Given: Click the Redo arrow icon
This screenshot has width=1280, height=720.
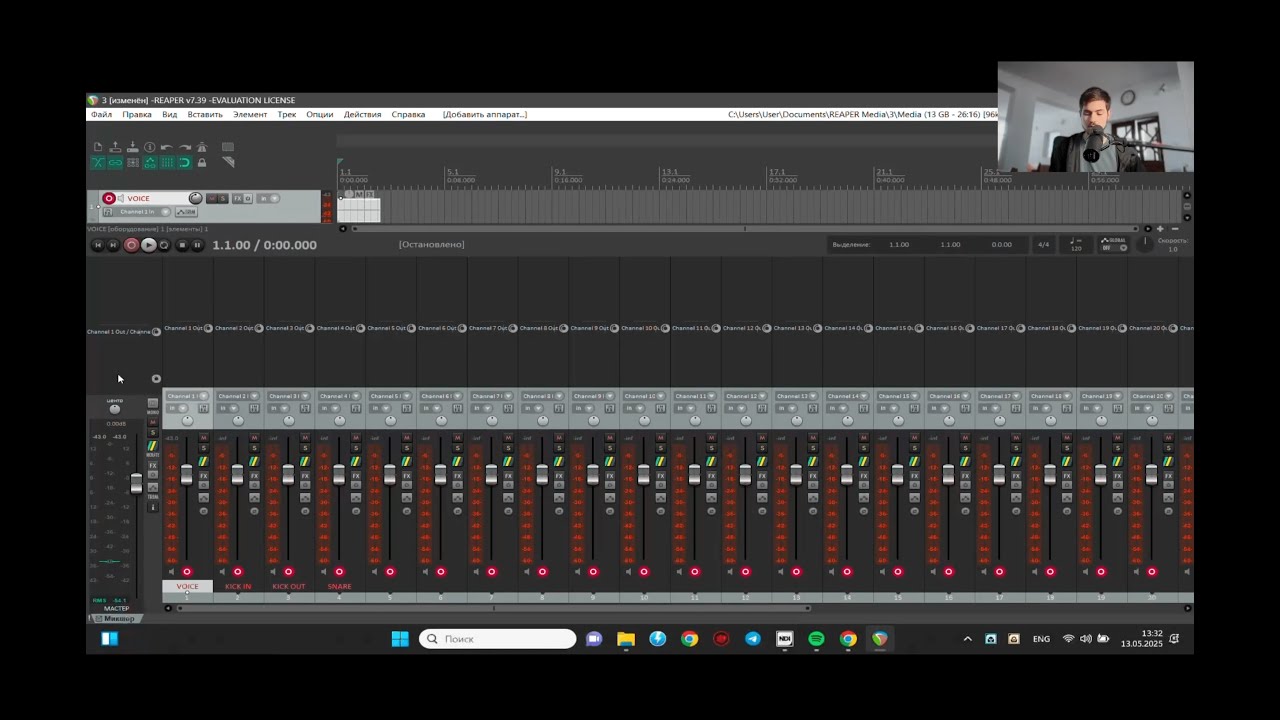Looking at the screenshot, I should coord(185,147).
